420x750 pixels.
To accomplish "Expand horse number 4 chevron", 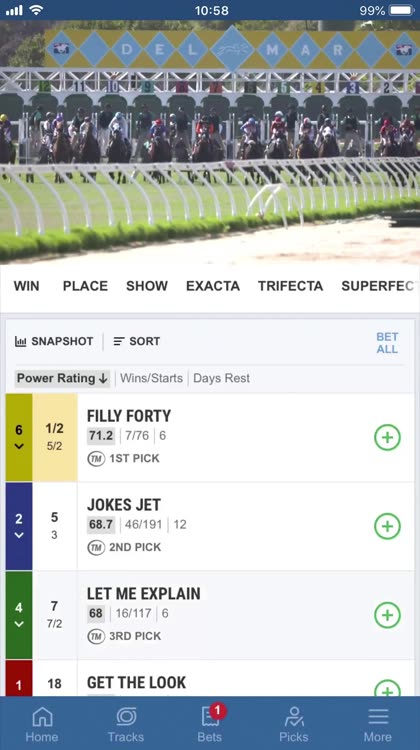I will click(x=19, y=624).
